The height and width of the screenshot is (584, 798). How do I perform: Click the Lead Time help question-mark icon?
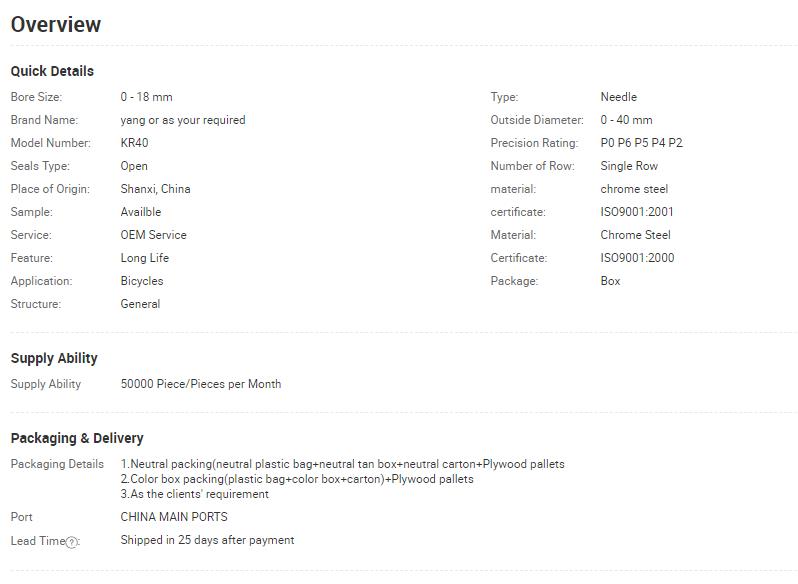point(72,542)
